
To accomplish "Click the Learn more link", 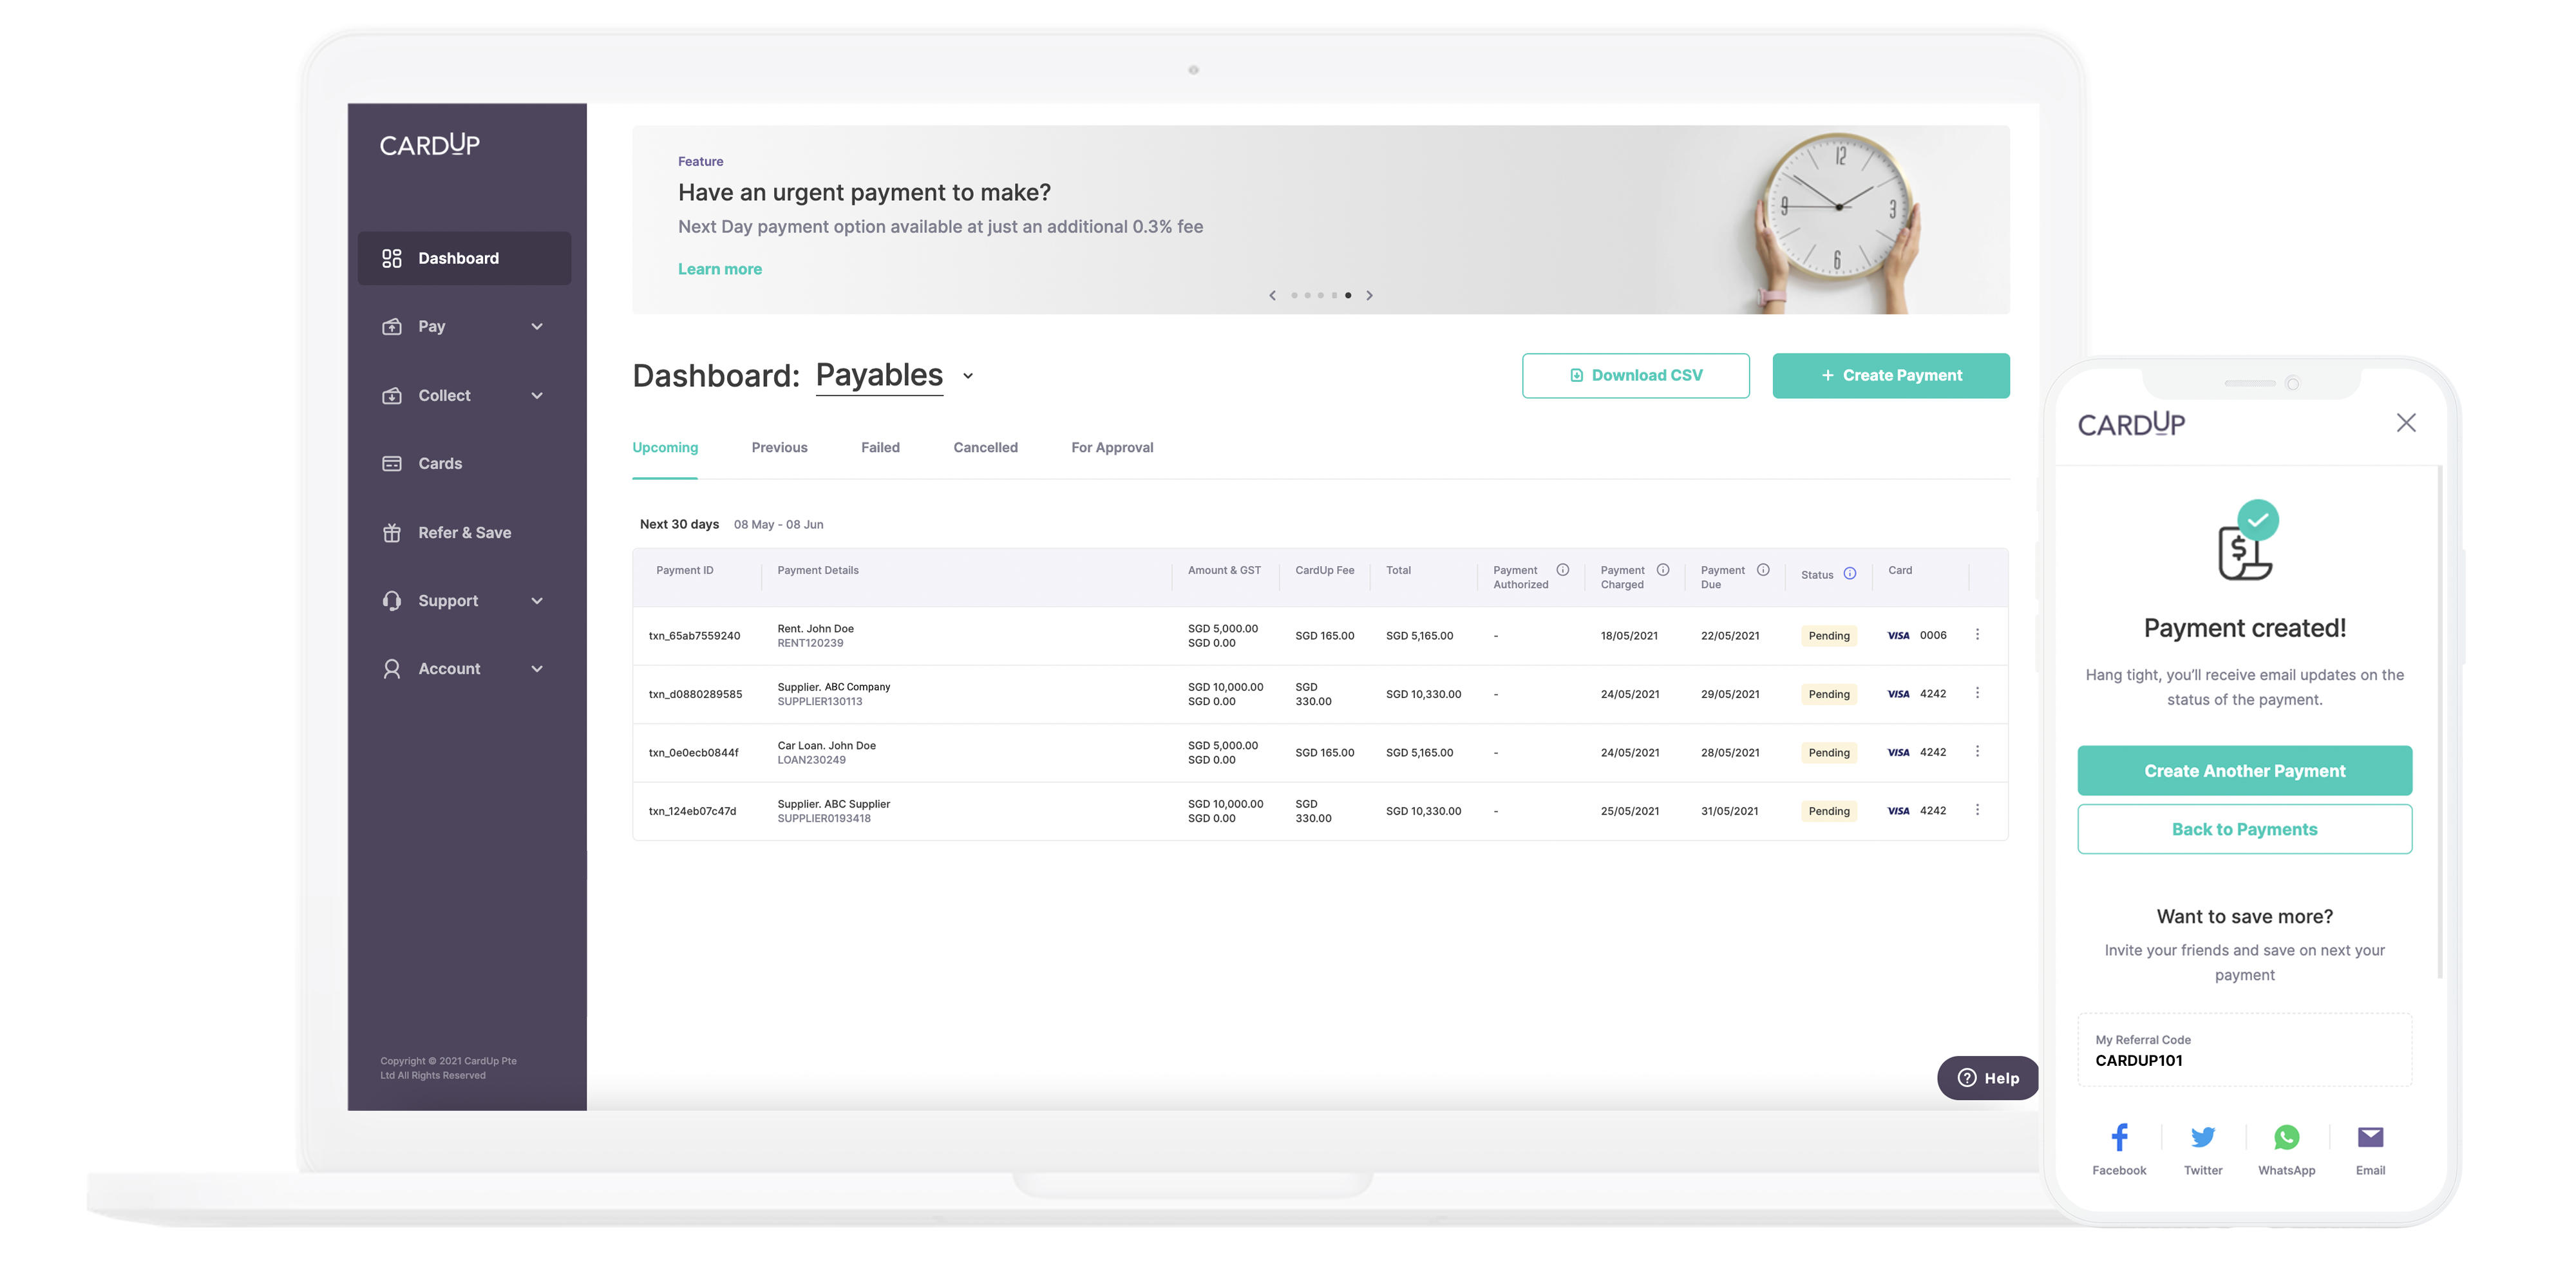I will coord(719,268).
